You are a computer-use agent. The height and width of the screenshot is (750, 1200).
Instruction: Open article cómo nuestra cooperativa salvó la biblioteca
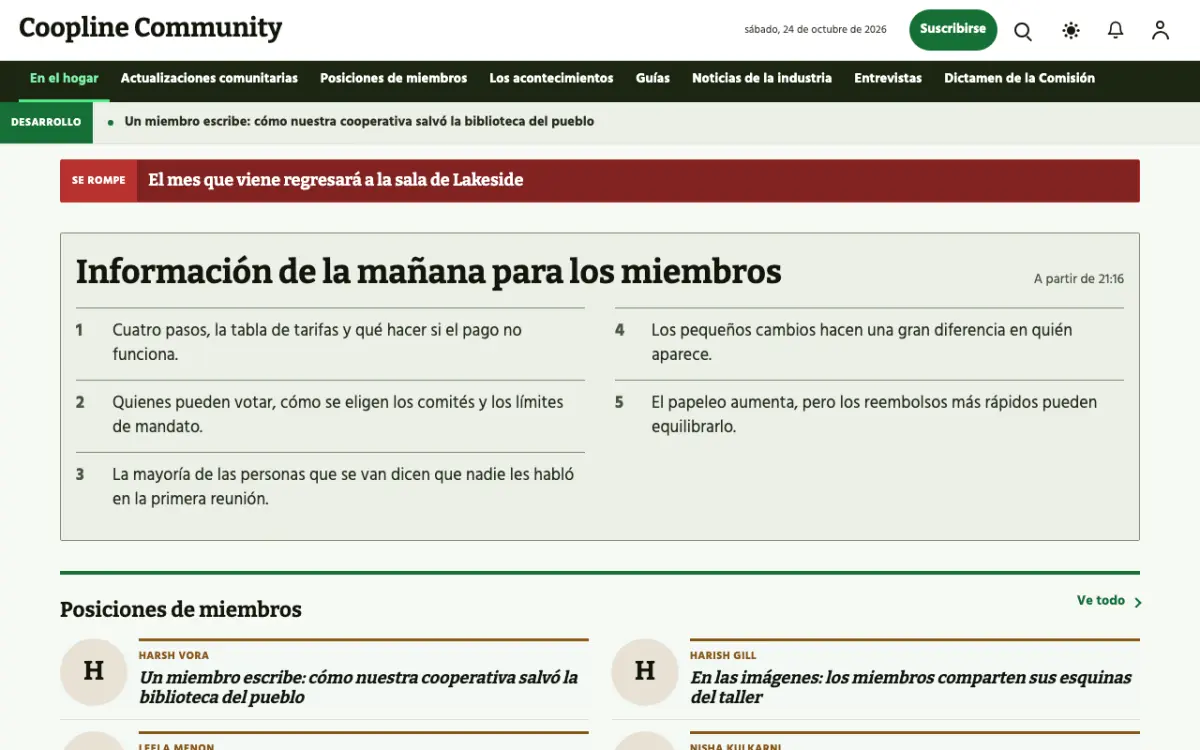pos(359,687)
